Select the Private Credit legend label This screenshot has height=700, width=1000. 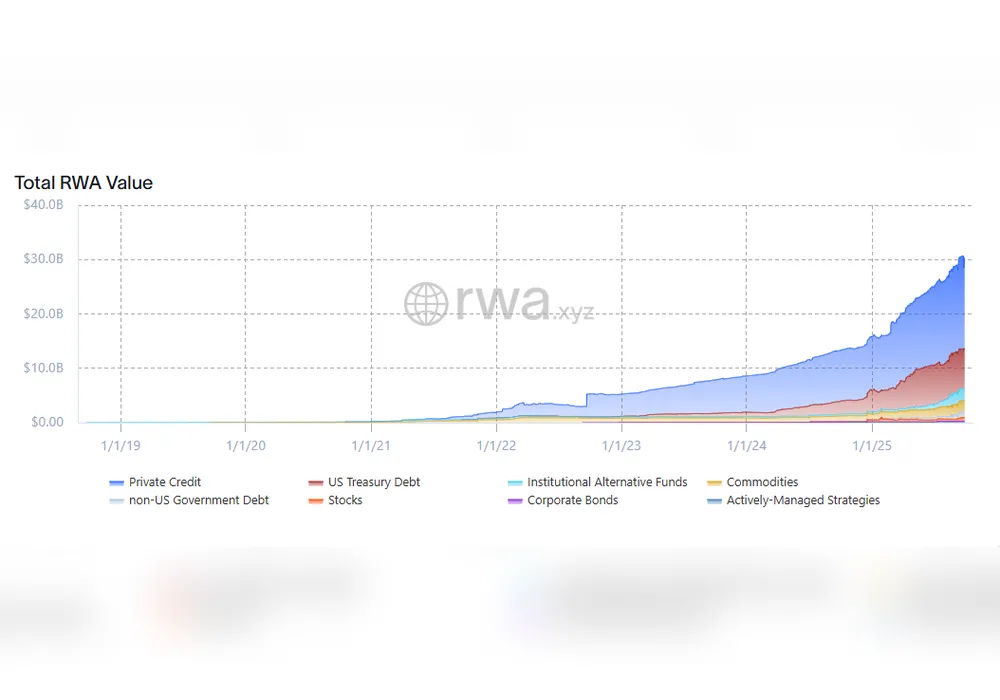165,482
